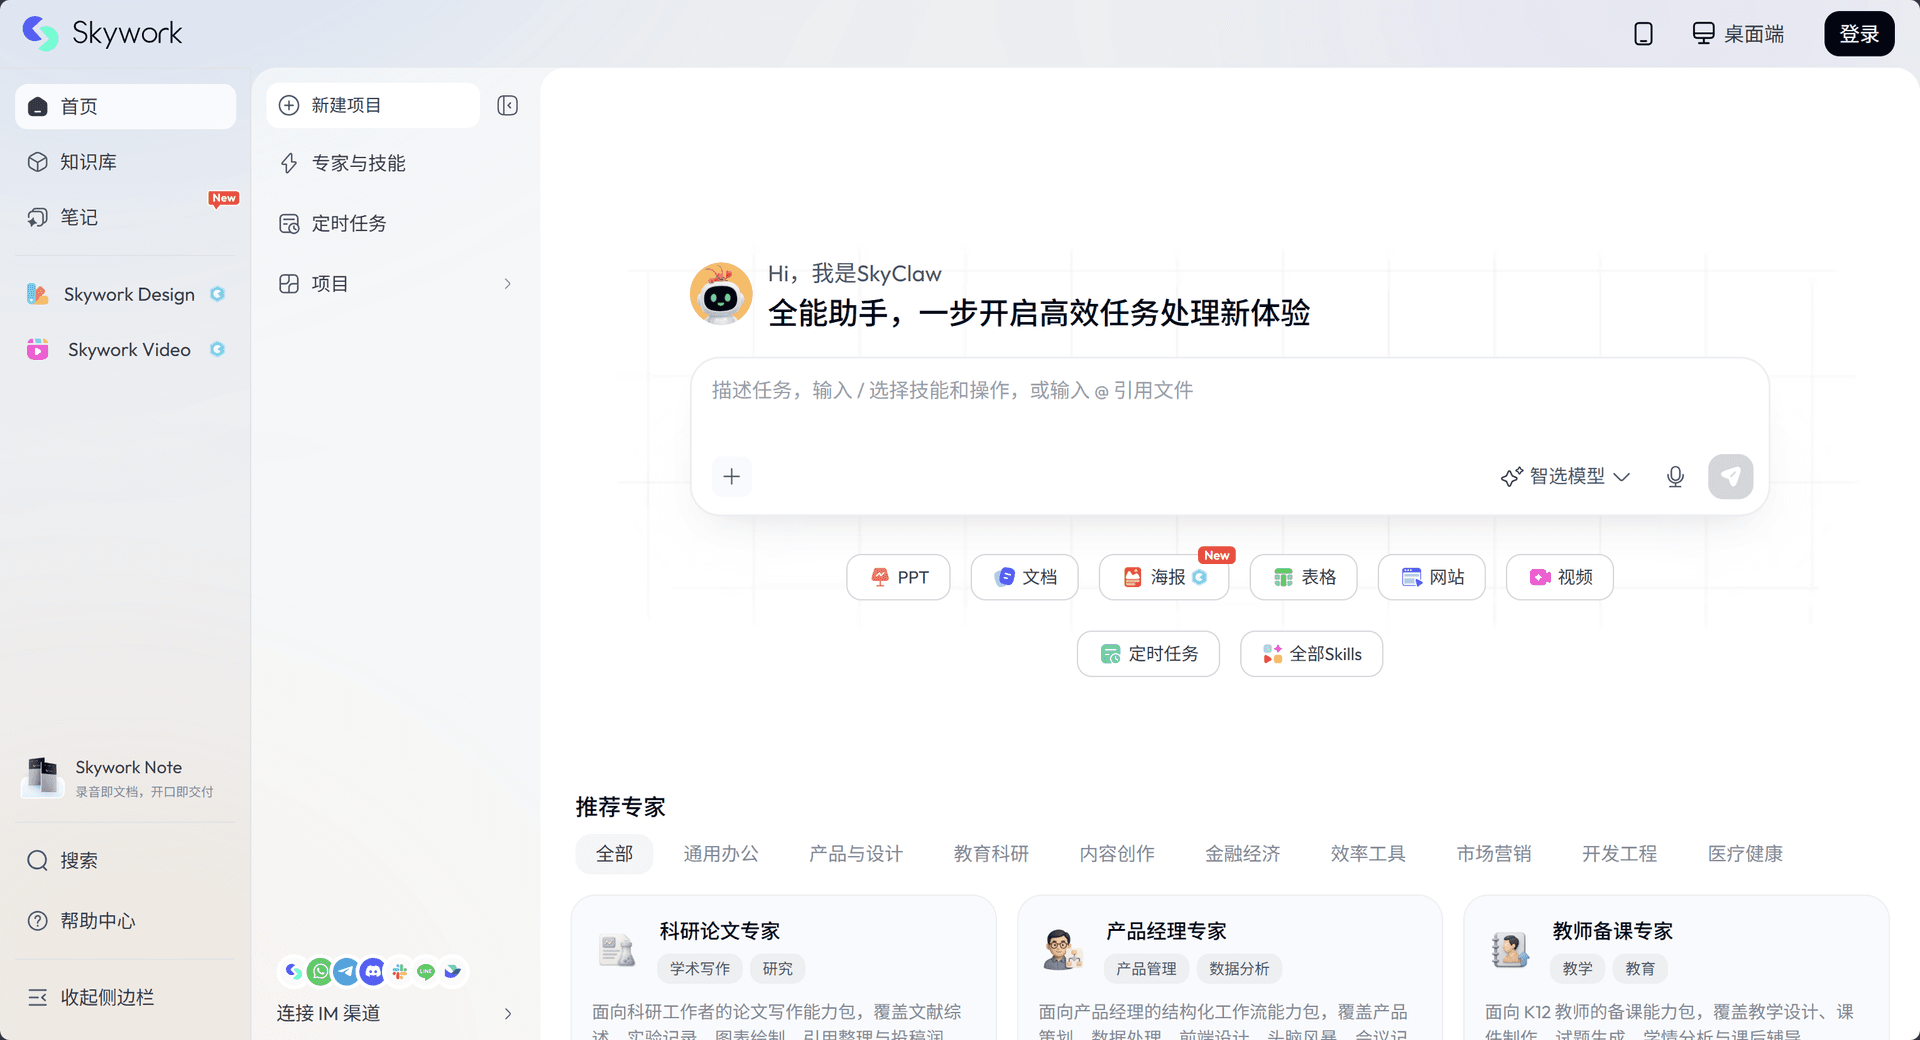Switch to 医疗健康 tab
Viewport: 1920px width, 1040px height.
[1746, 854]
